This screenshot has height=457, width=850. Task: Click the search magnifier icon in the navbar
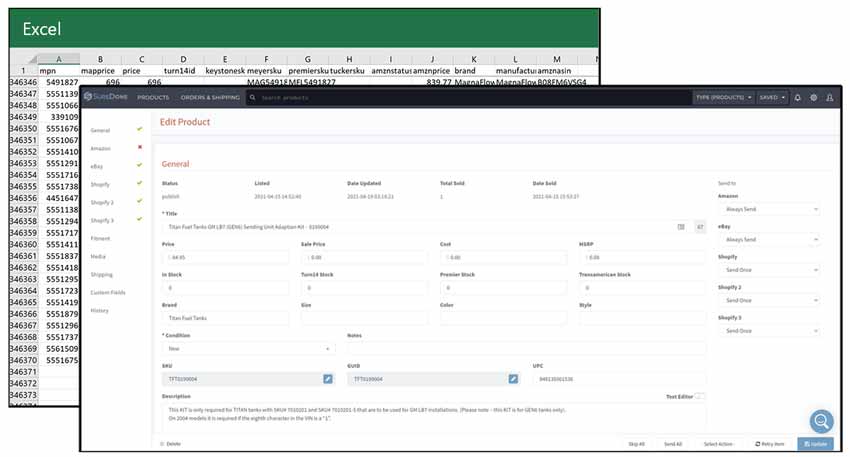(252, 98)
